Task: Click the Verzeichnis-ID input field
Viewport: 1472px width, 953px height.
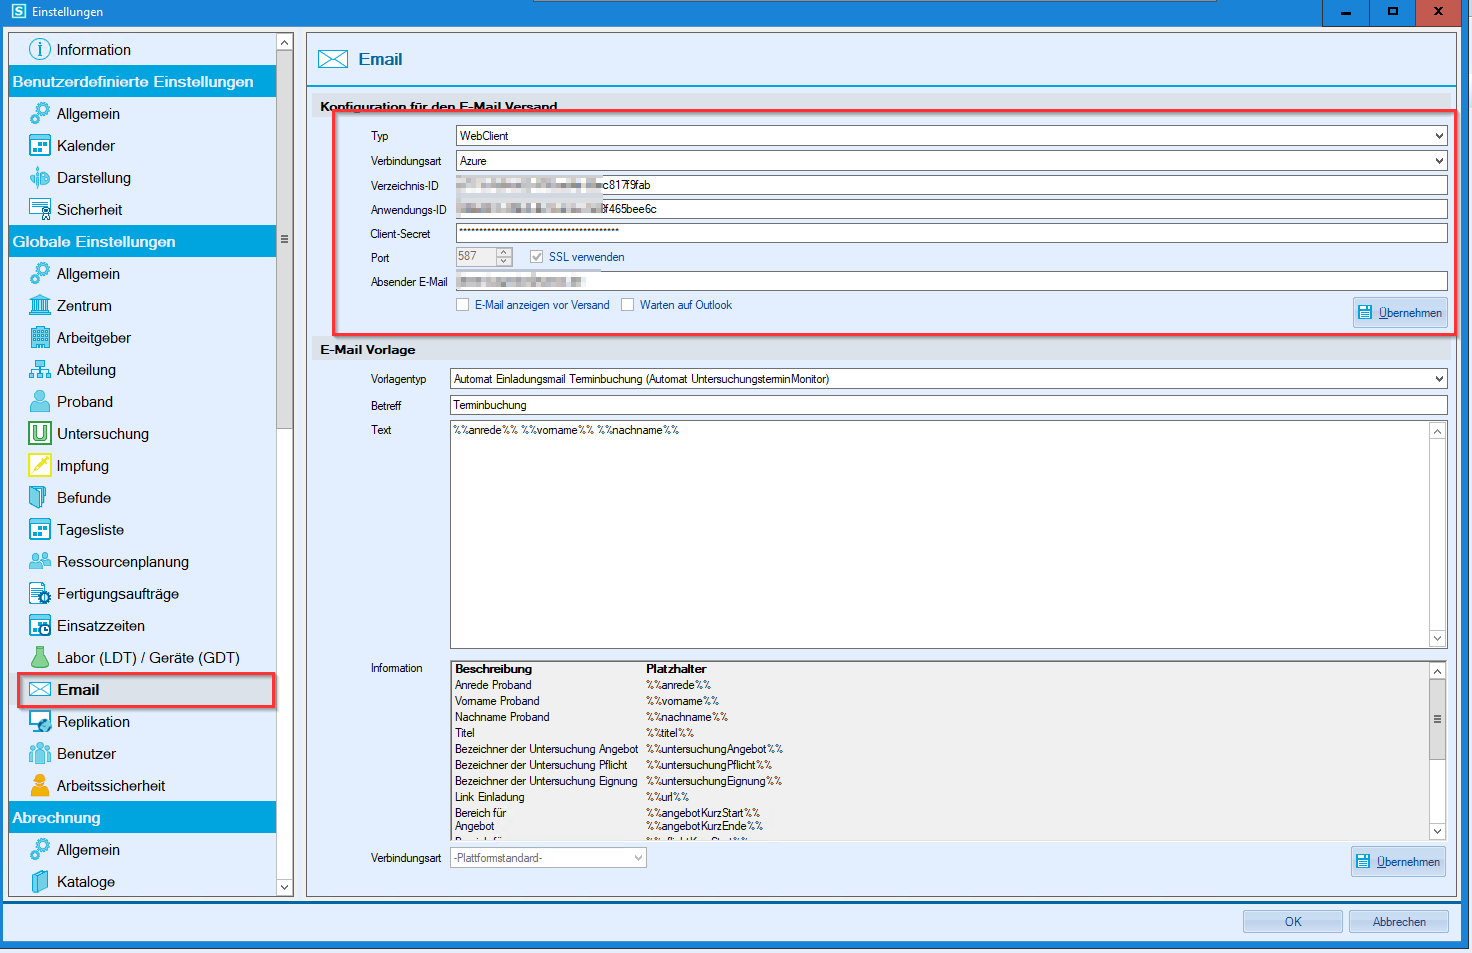Action: (951, 185)
